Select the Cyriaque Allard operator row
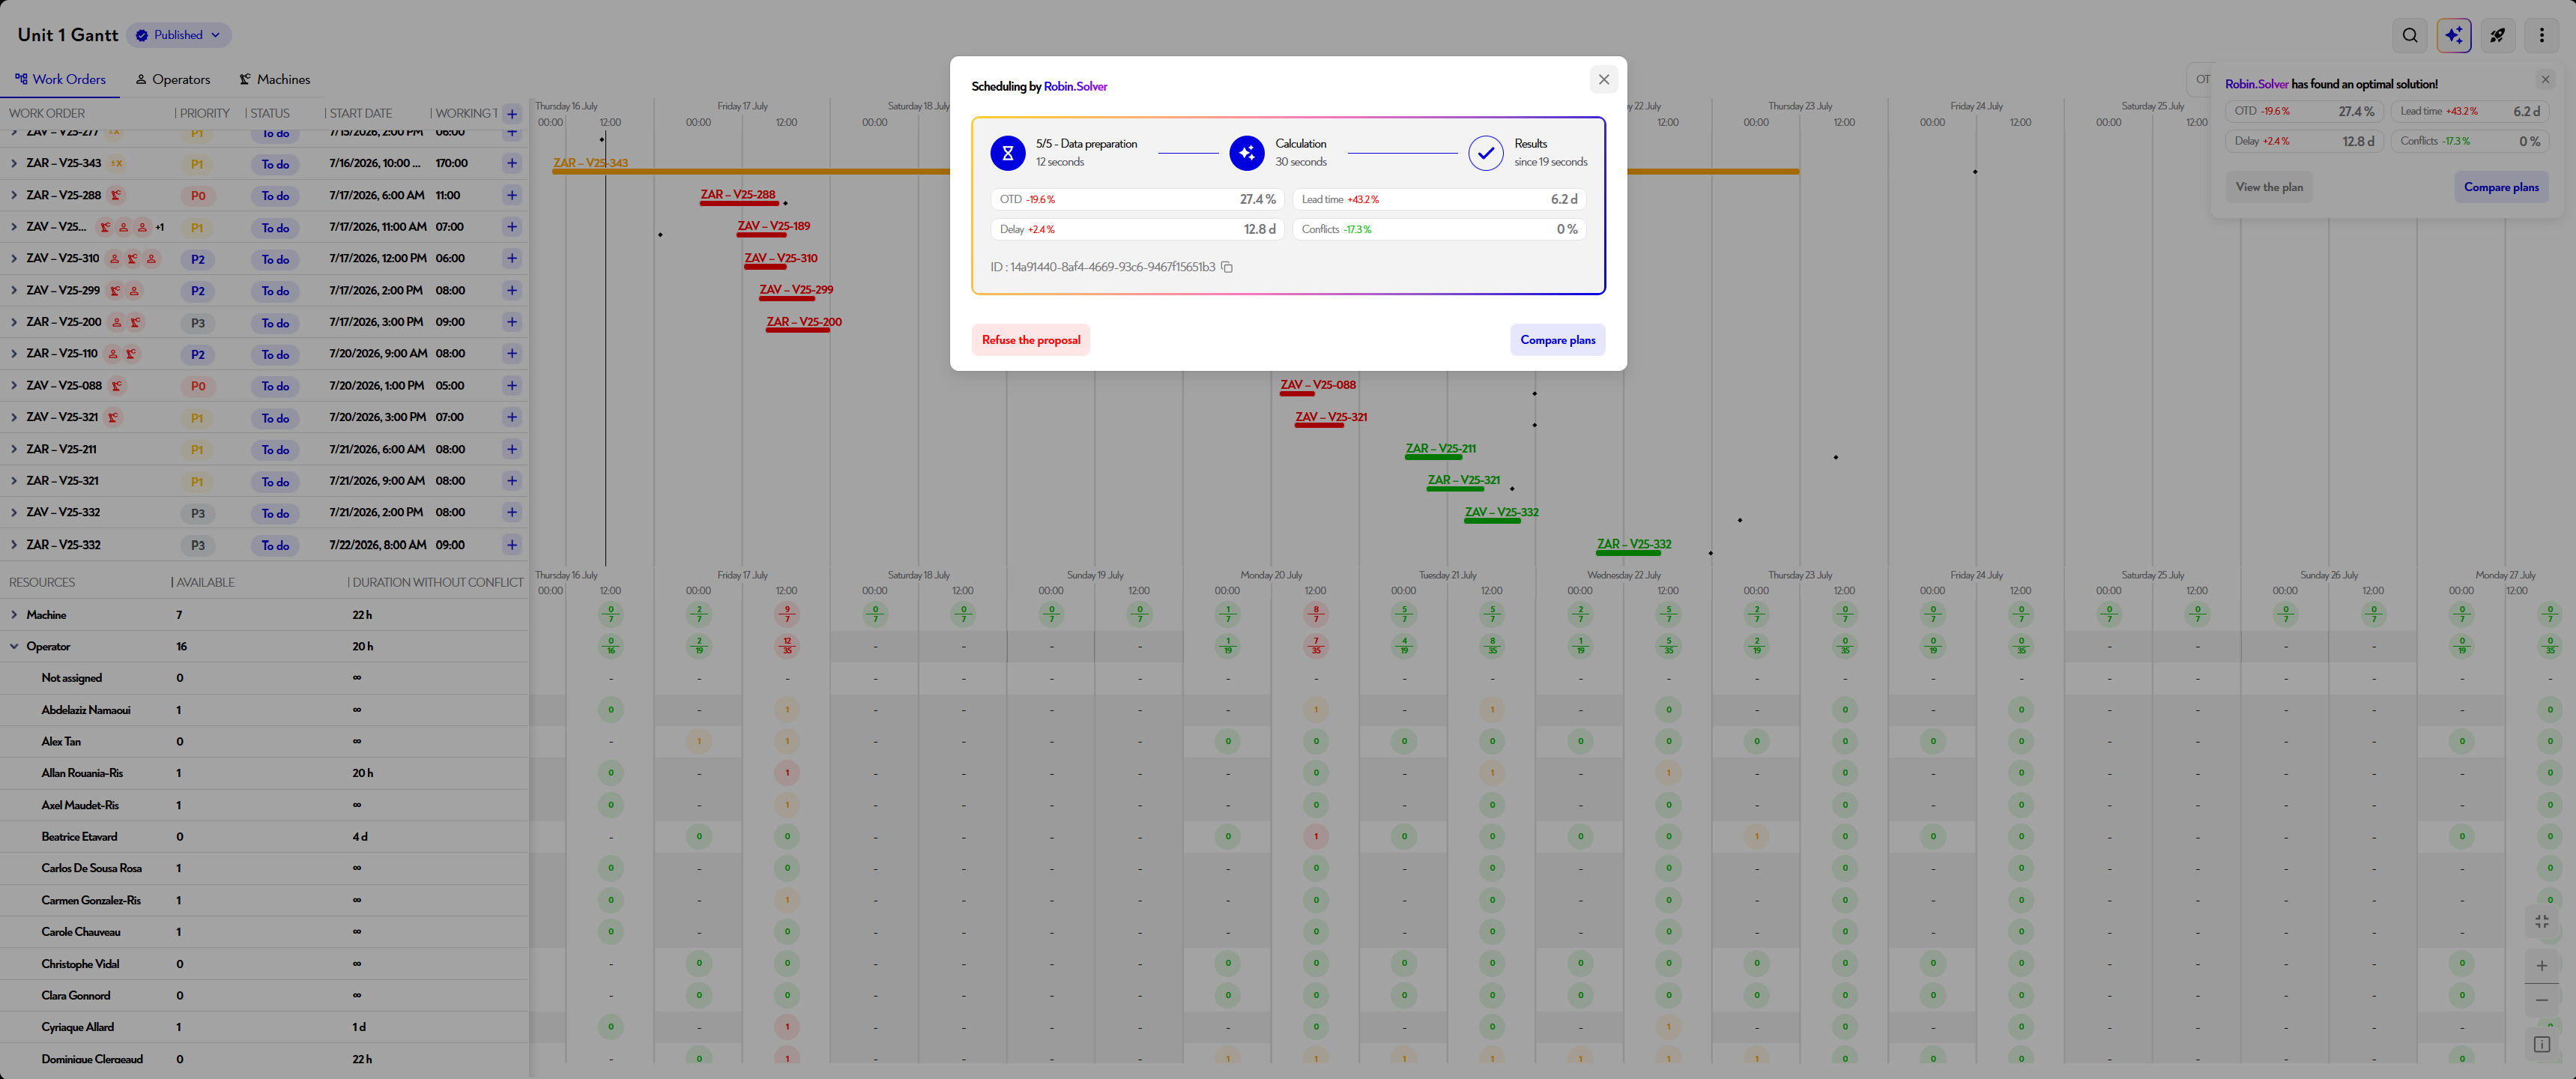This screenshot has width=2576, height=1079. click(264, 1027)
